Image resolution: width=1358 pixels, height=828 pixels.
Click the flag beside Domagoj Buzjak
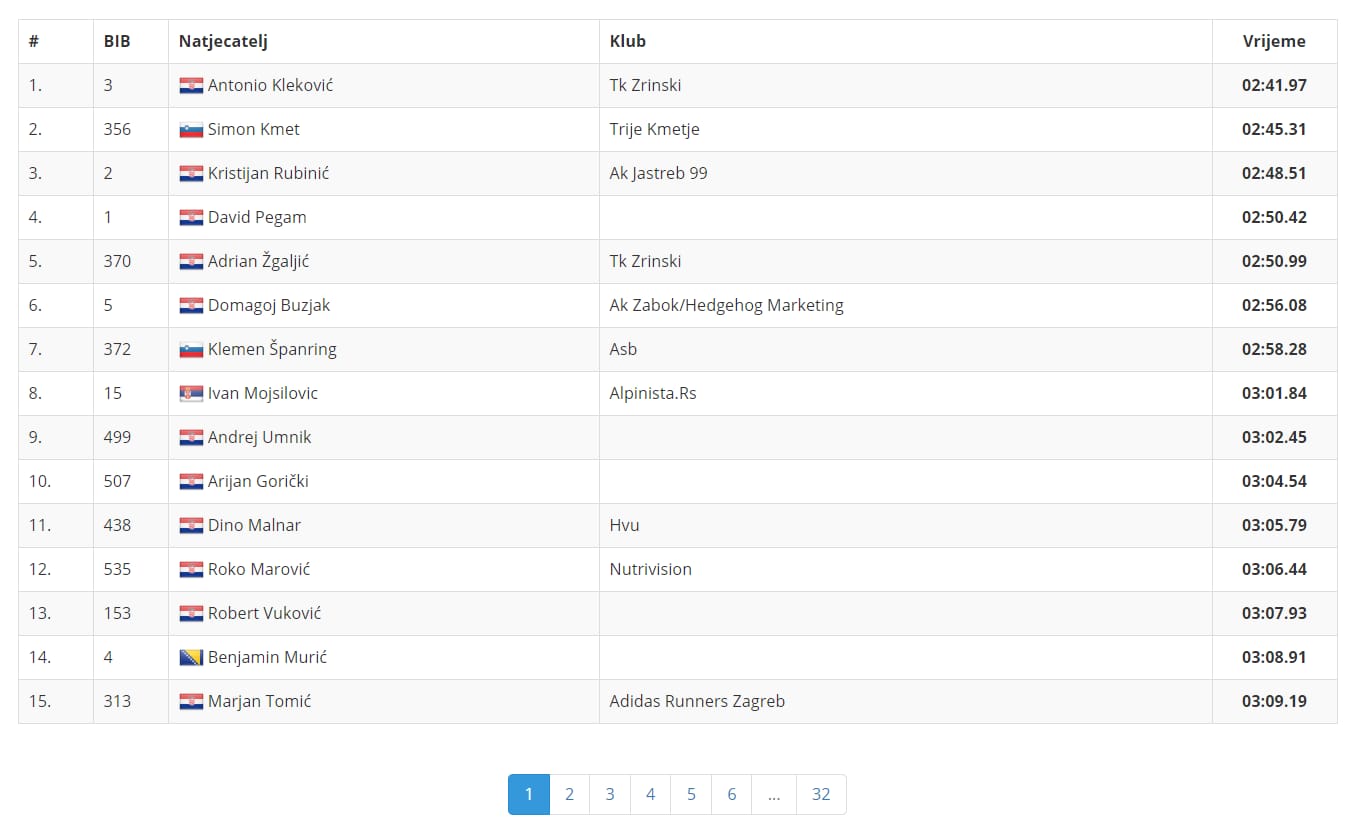pos(191,306)
